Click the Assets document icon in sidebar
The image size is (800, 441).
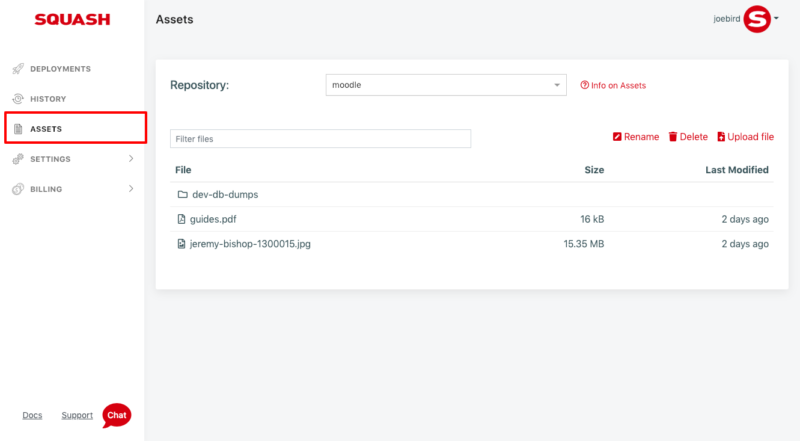(18, 129)
